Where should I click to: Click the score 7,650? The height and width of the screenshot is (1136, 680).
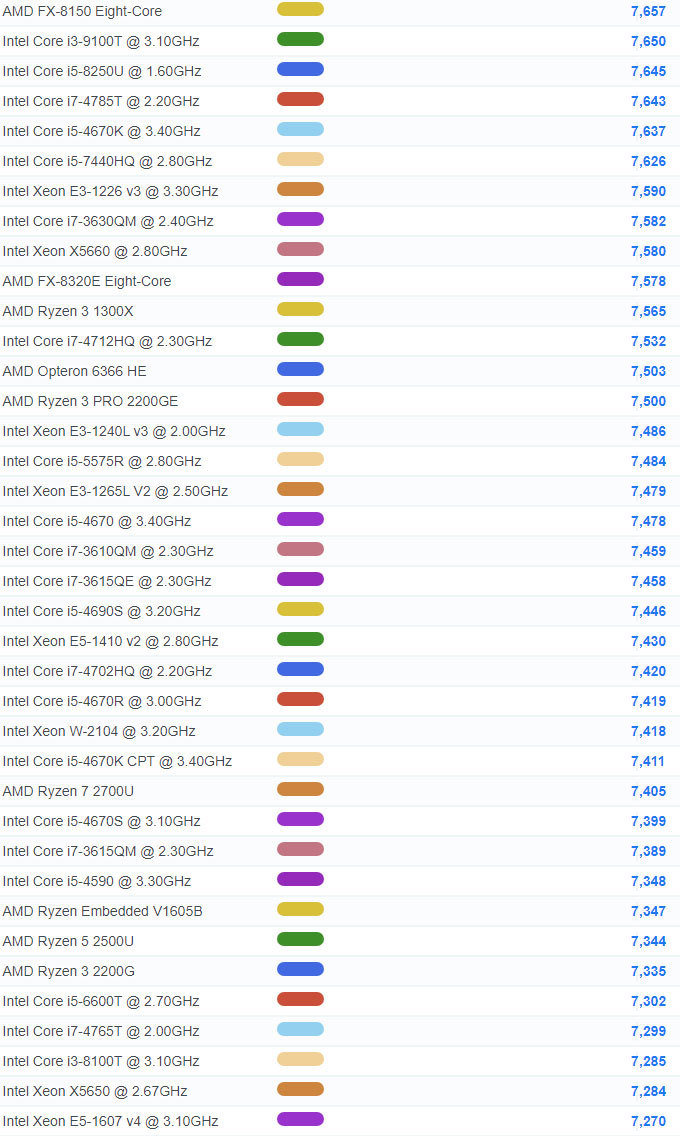click(648, 41)
